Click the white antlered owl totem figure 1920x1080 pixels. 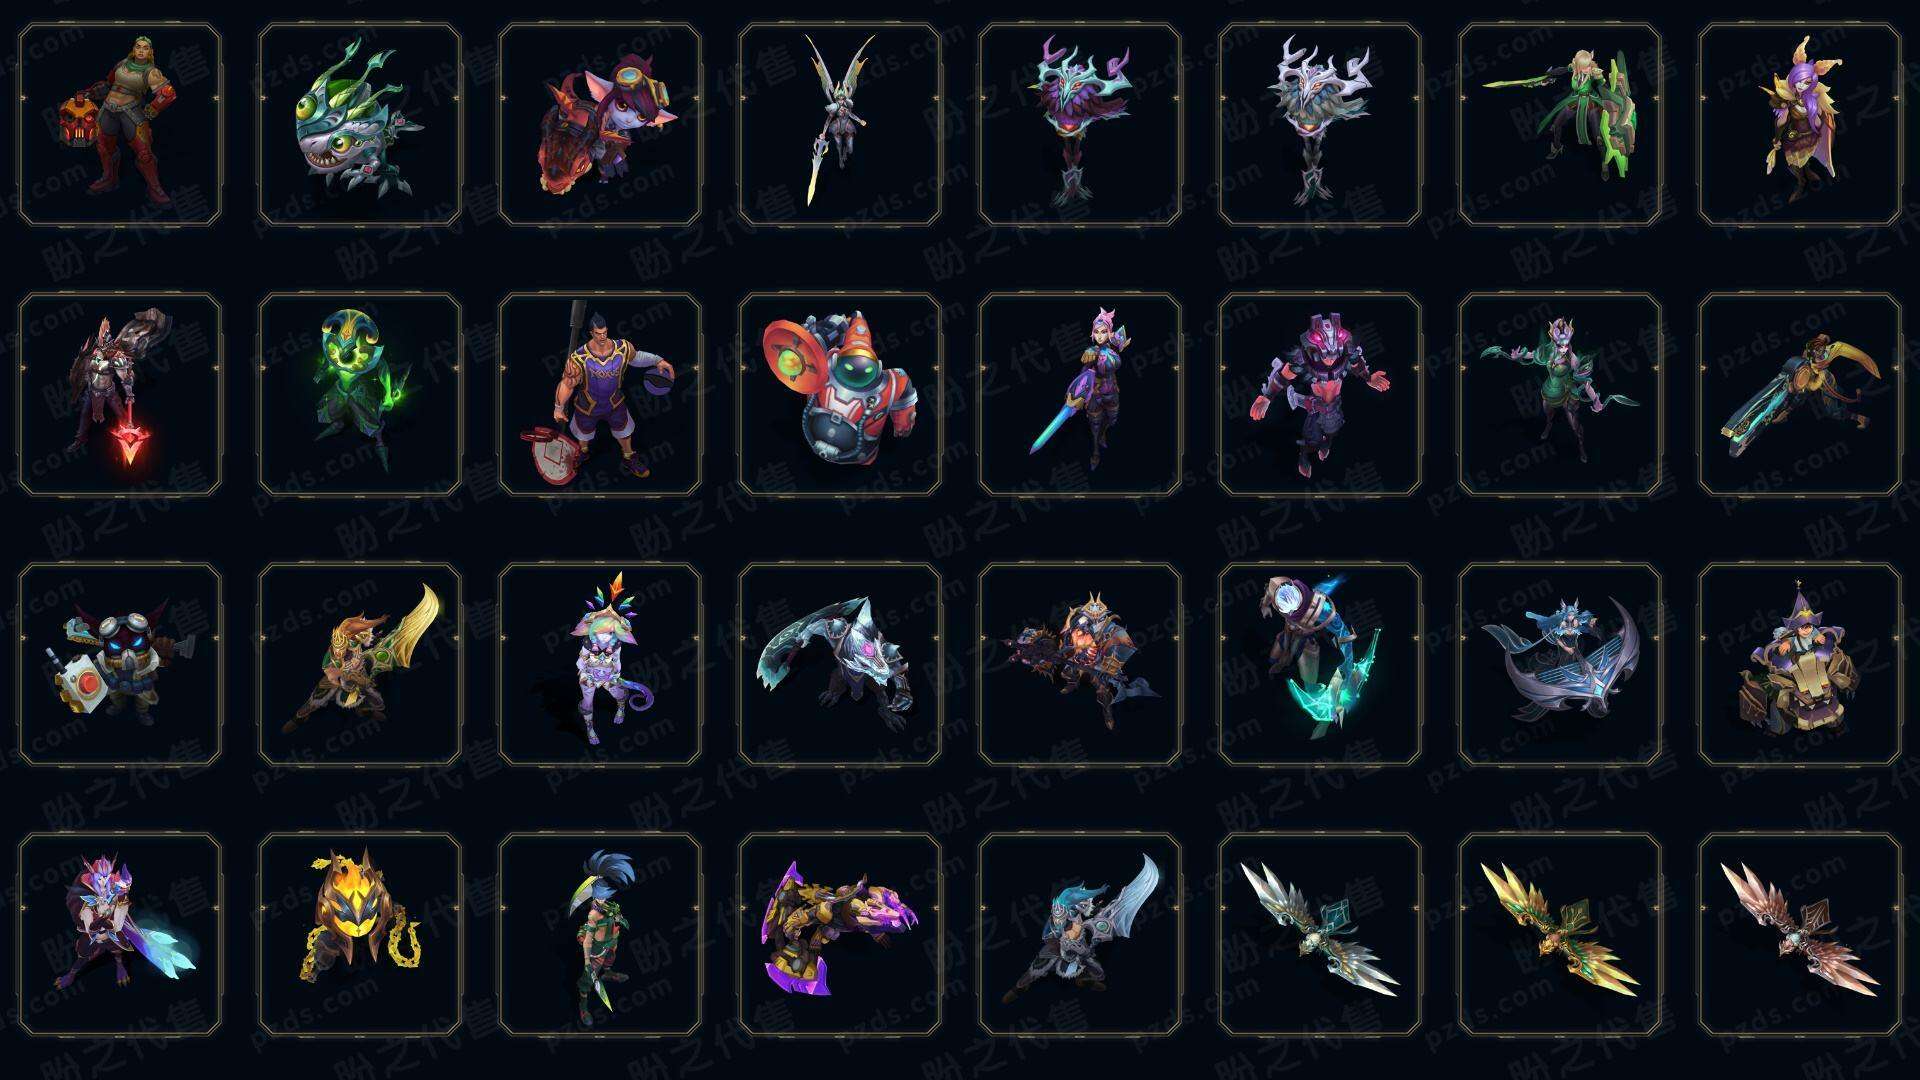tap(1320, 125)
